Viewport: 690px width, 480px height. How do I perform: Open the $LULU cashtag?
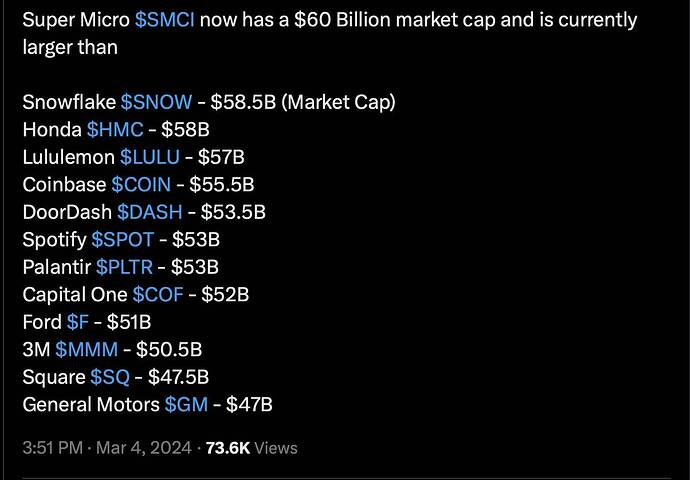(x=149, y=157)
